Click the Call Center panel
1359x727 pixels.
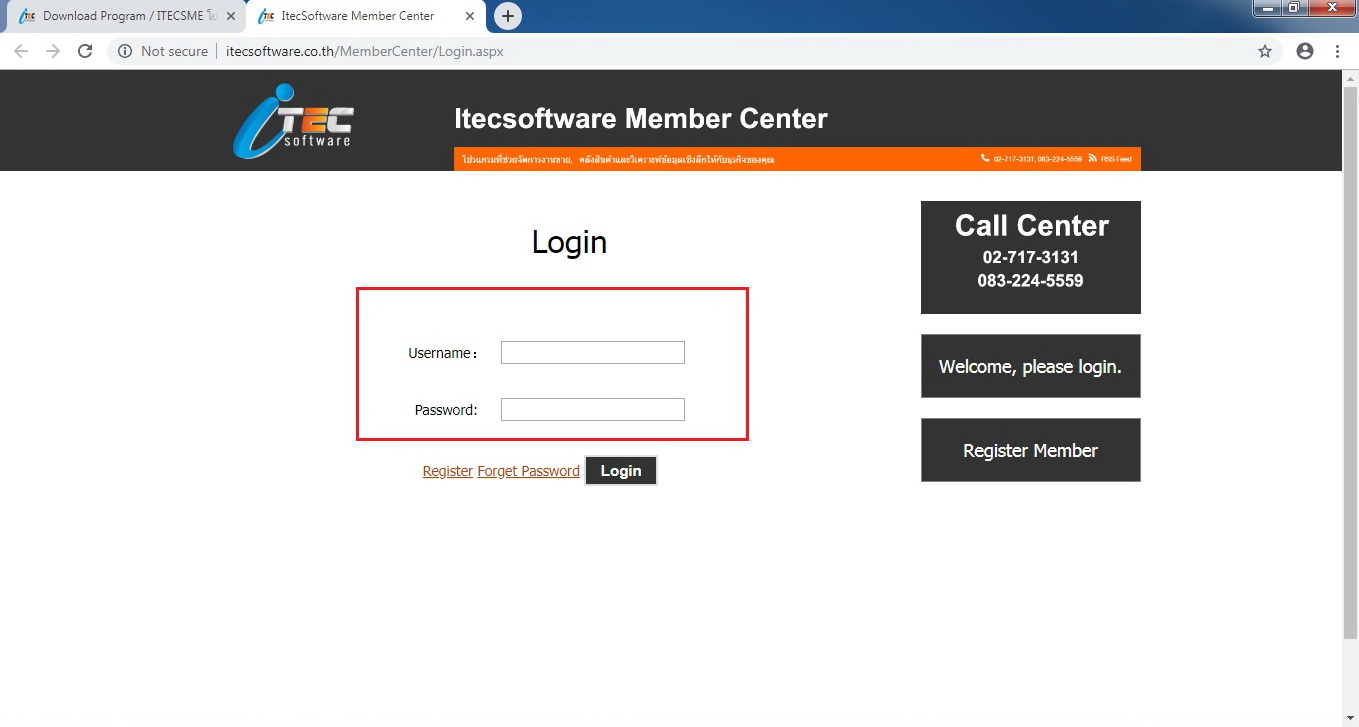tap(1031, 257)
